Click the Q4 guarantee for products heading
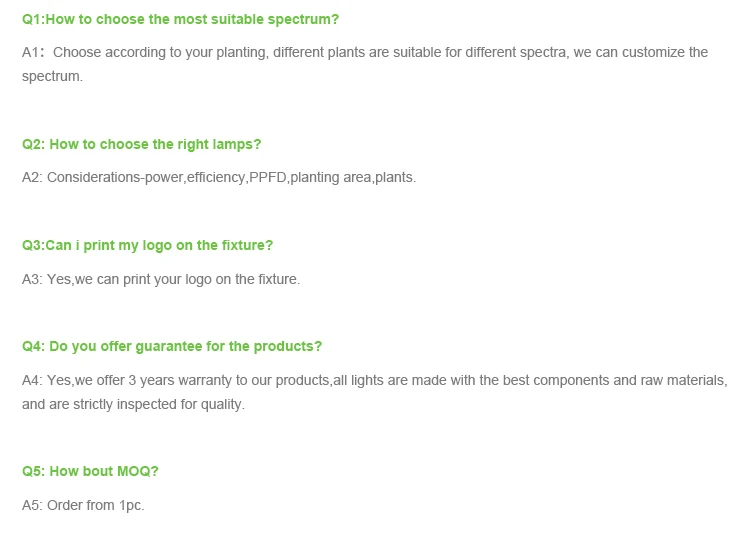The width and height of the screenshot is (750, 534). [172, 346]
